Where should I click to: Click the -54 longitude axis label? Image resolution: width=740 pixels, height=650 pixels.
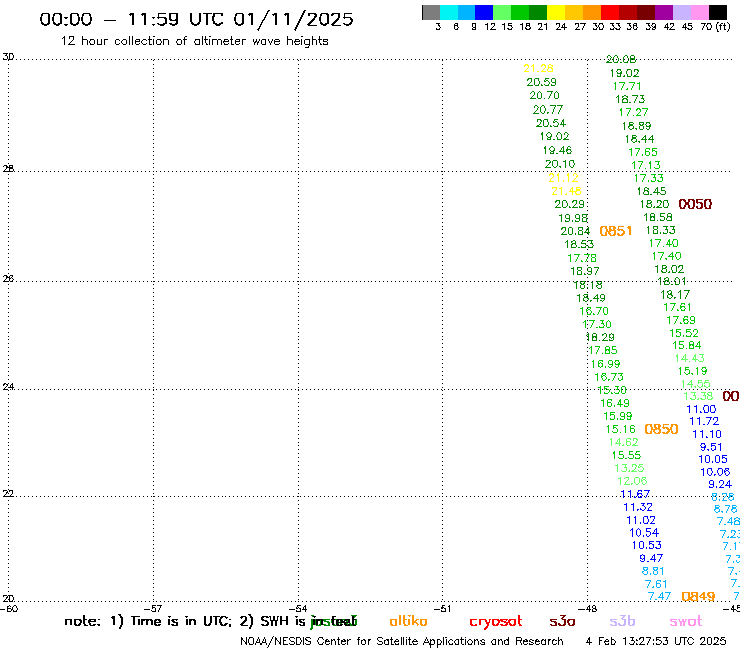[x=298, y=609]
